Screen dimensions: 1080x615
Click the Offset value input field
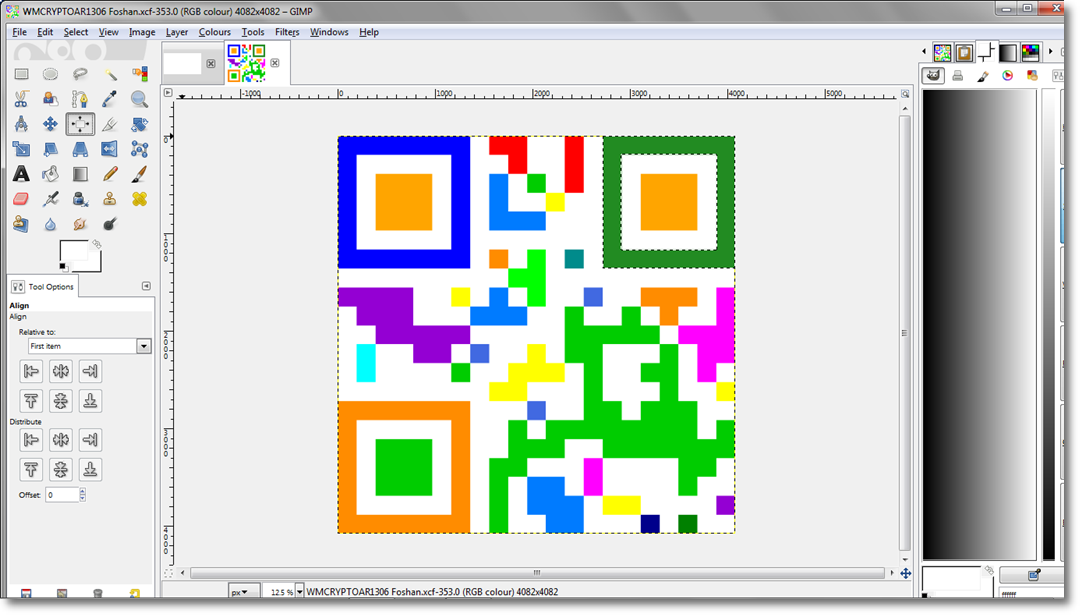tap(62, 494)
